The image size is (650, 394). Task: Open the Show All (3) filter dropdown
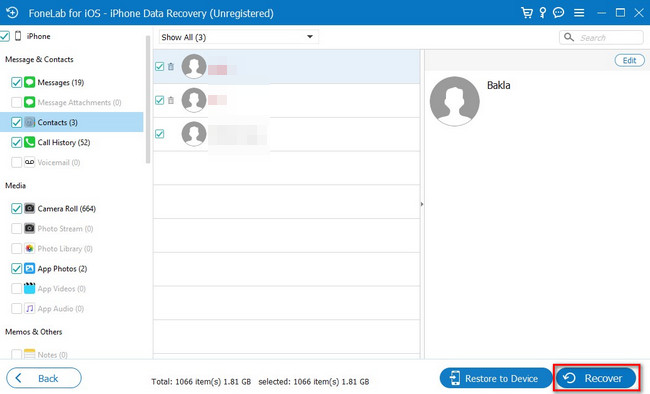(238, 37)
